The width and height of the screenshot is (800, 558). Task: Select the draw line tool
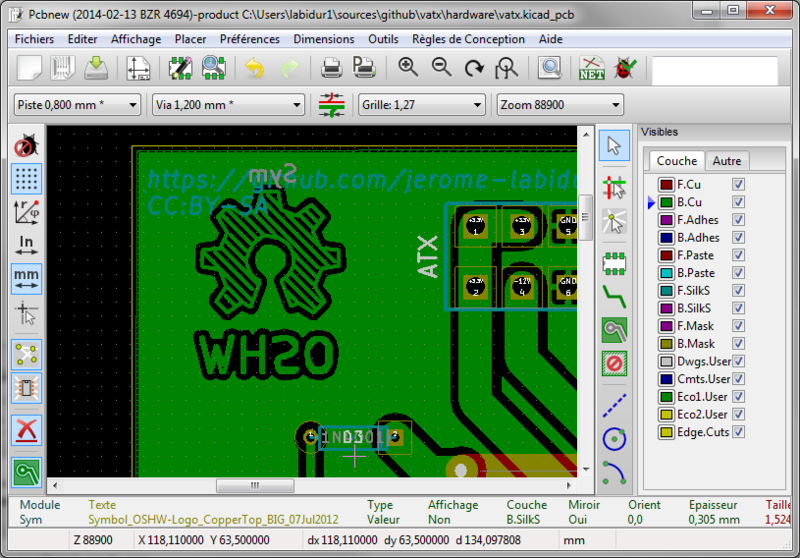[614, 405]
